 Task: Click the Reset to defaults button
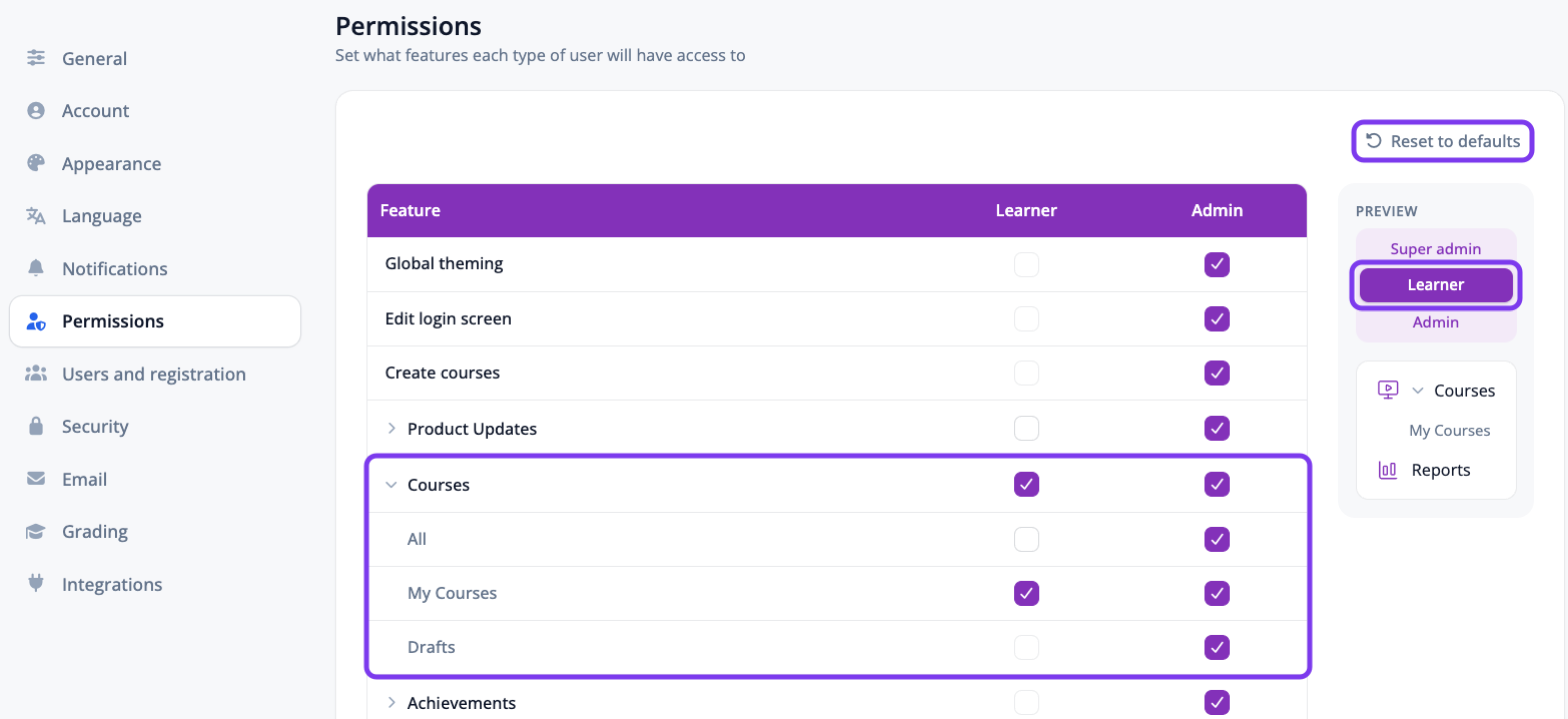[x=1443, y=141]
